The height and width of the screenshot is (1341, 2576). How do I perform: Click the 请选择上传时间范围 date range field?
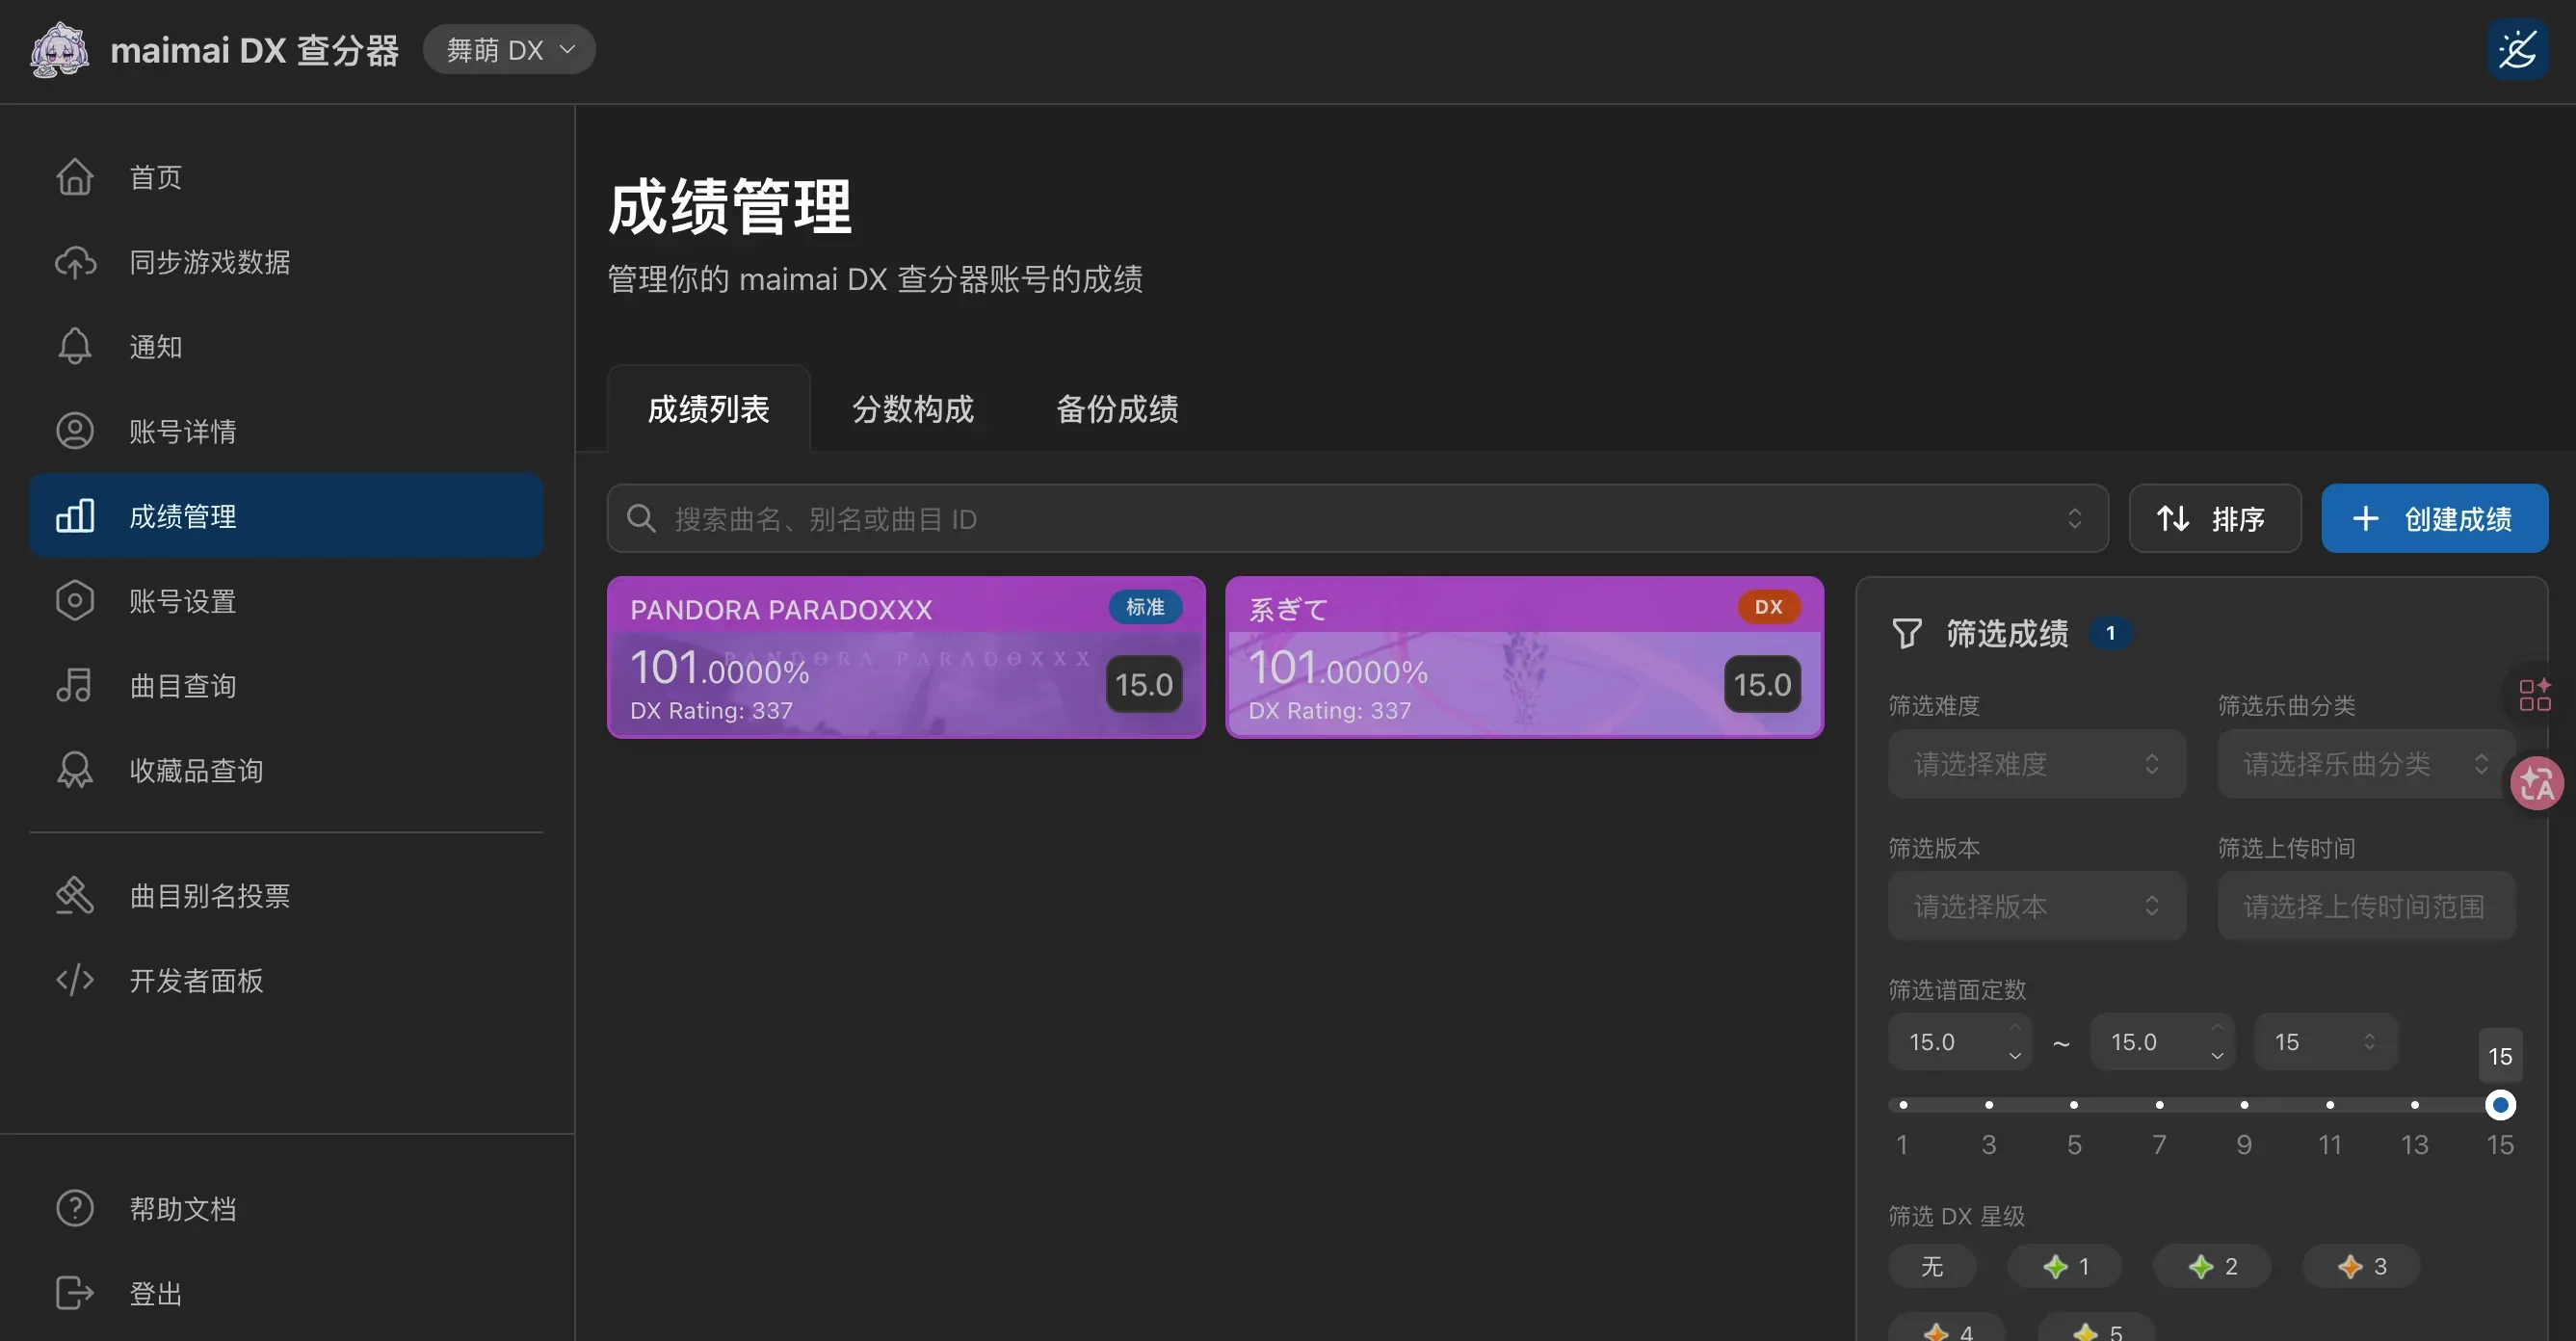pyautogui.click(x=2366, y=906)
